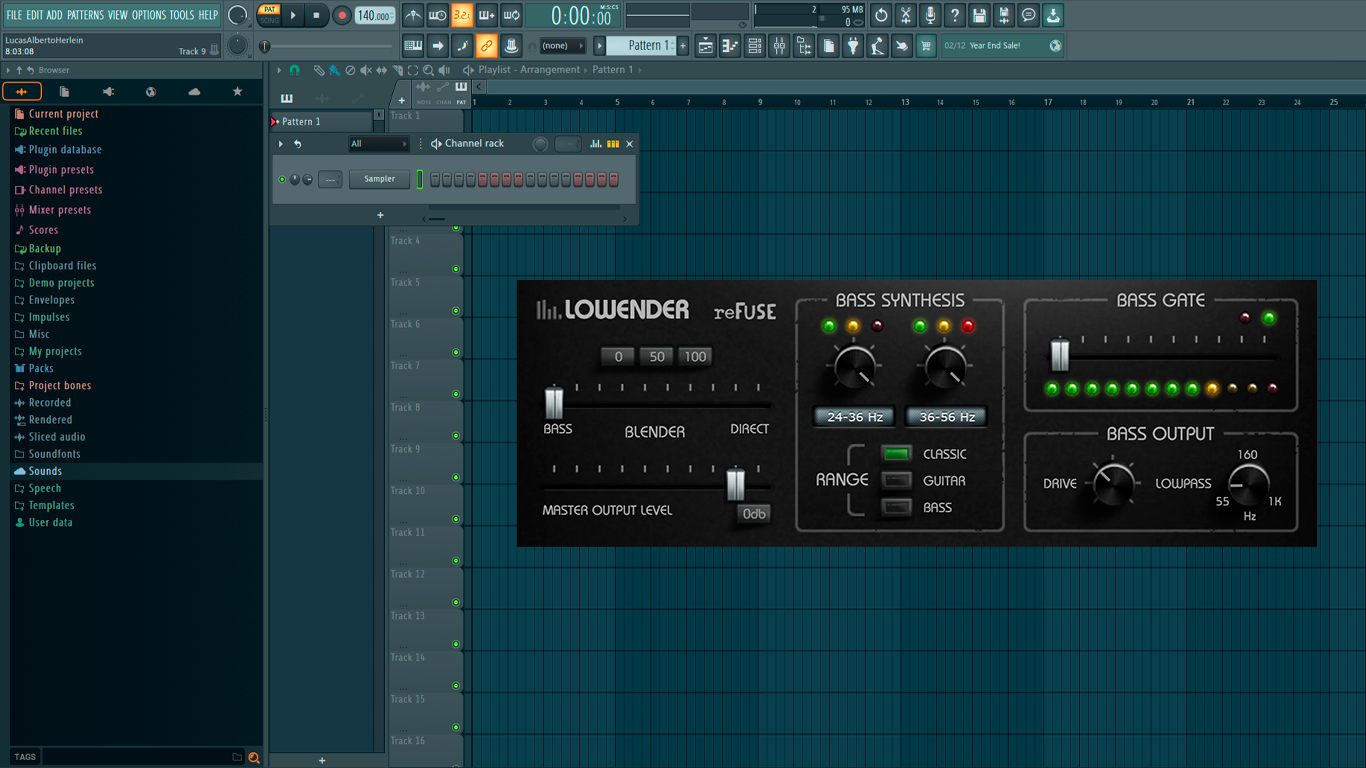This screenshot has height=768, width=1366.
Task: Click the Lowender BLENDER slider handle
Action: point(554,402)
